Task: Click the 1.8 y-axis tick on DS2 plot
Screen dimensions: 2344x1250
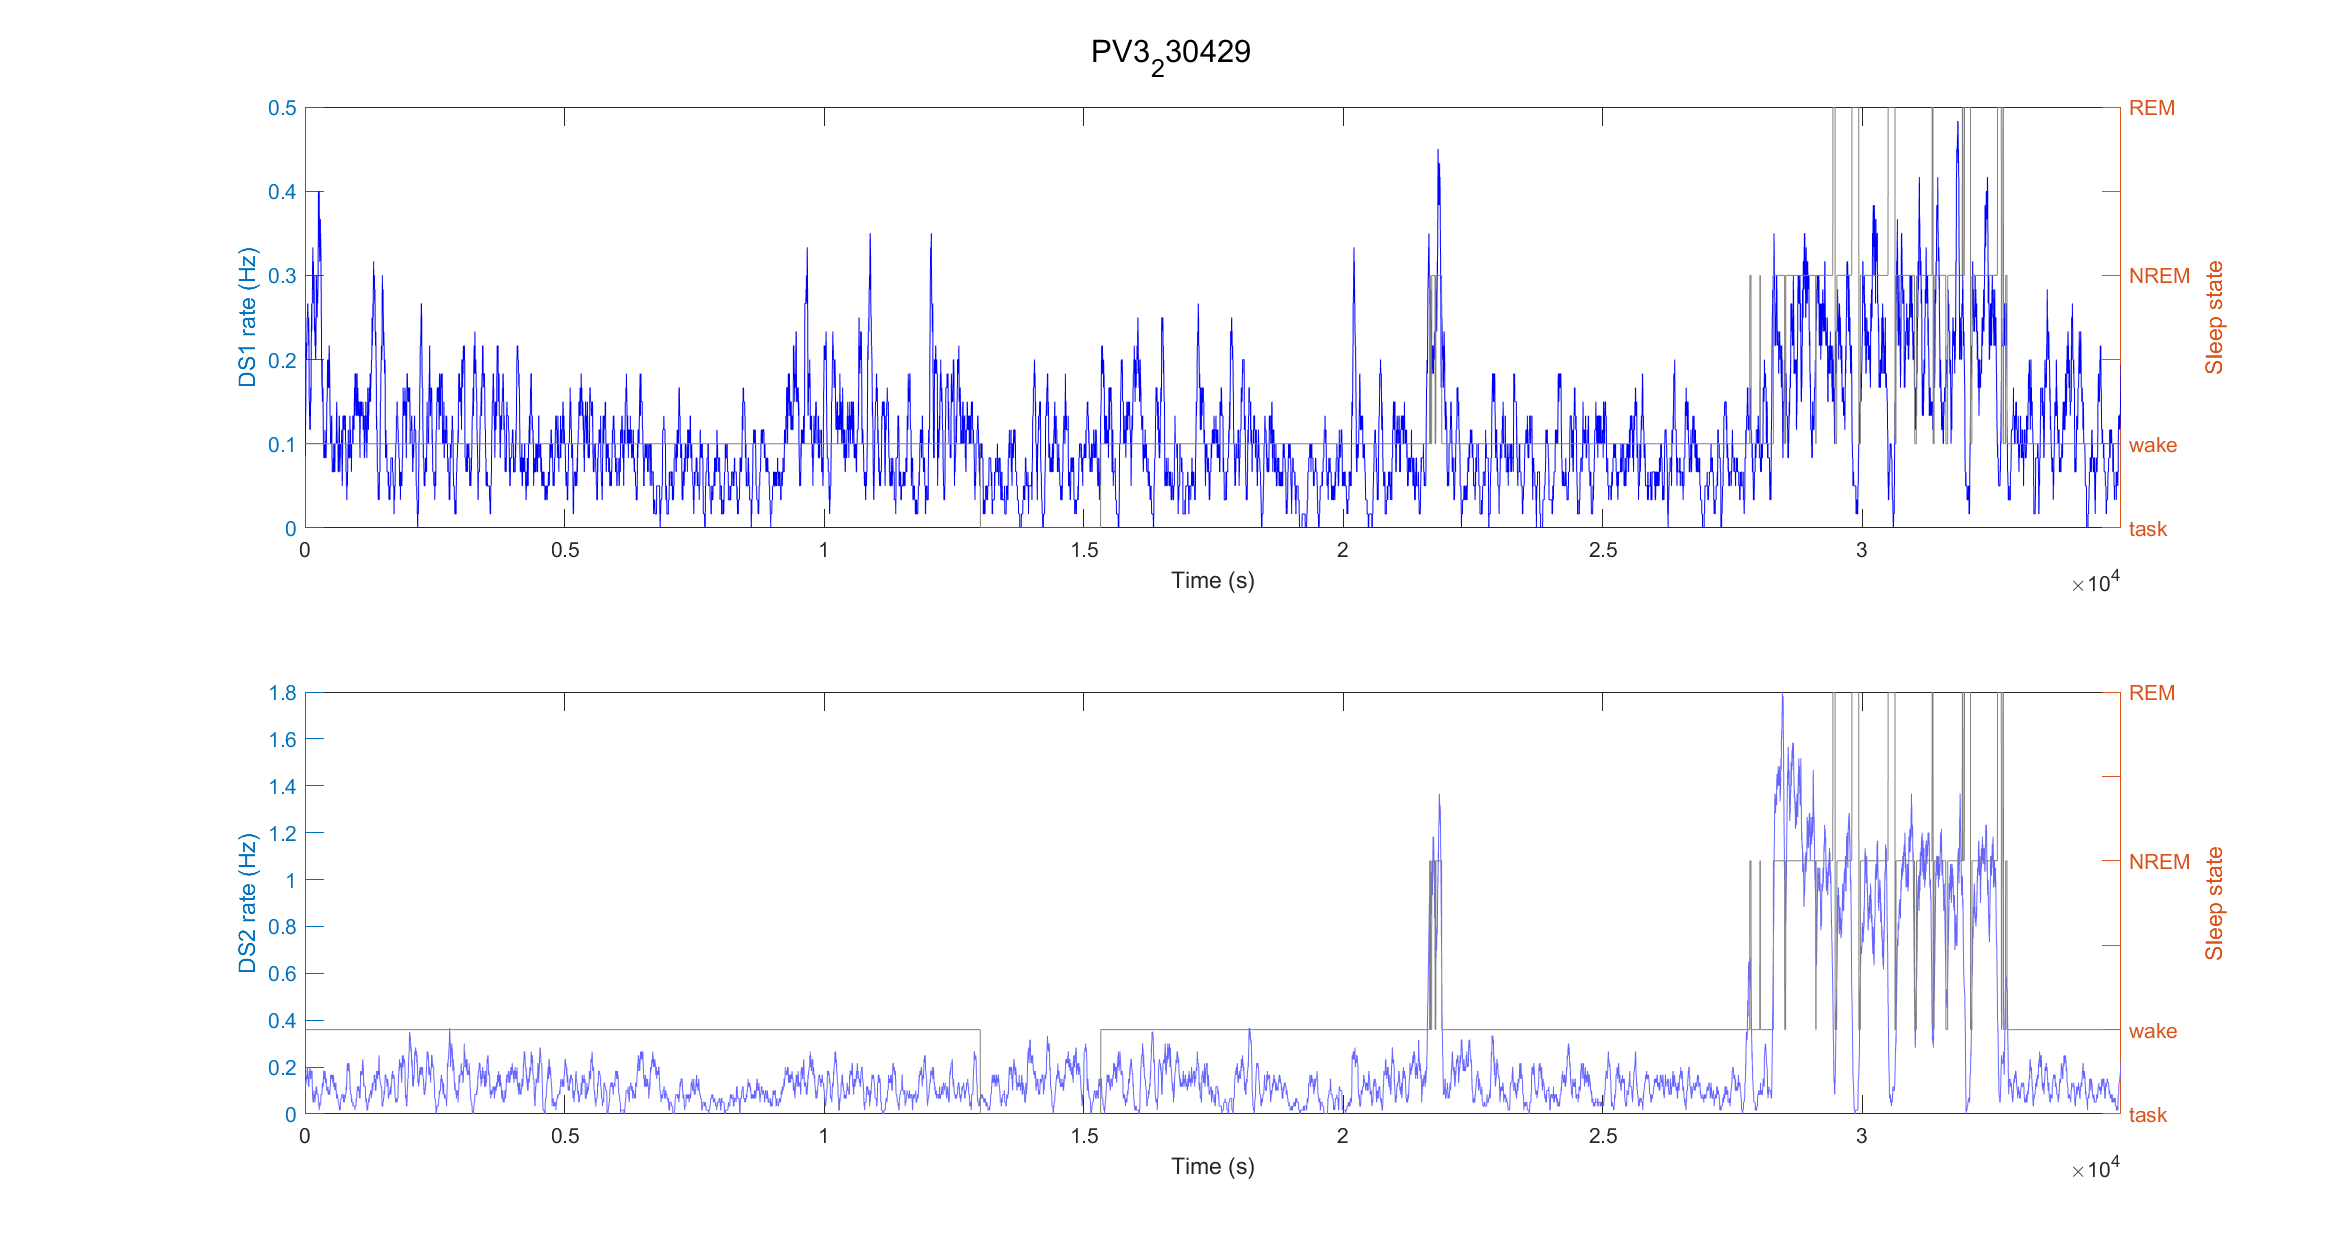Action: click(282, 693)
